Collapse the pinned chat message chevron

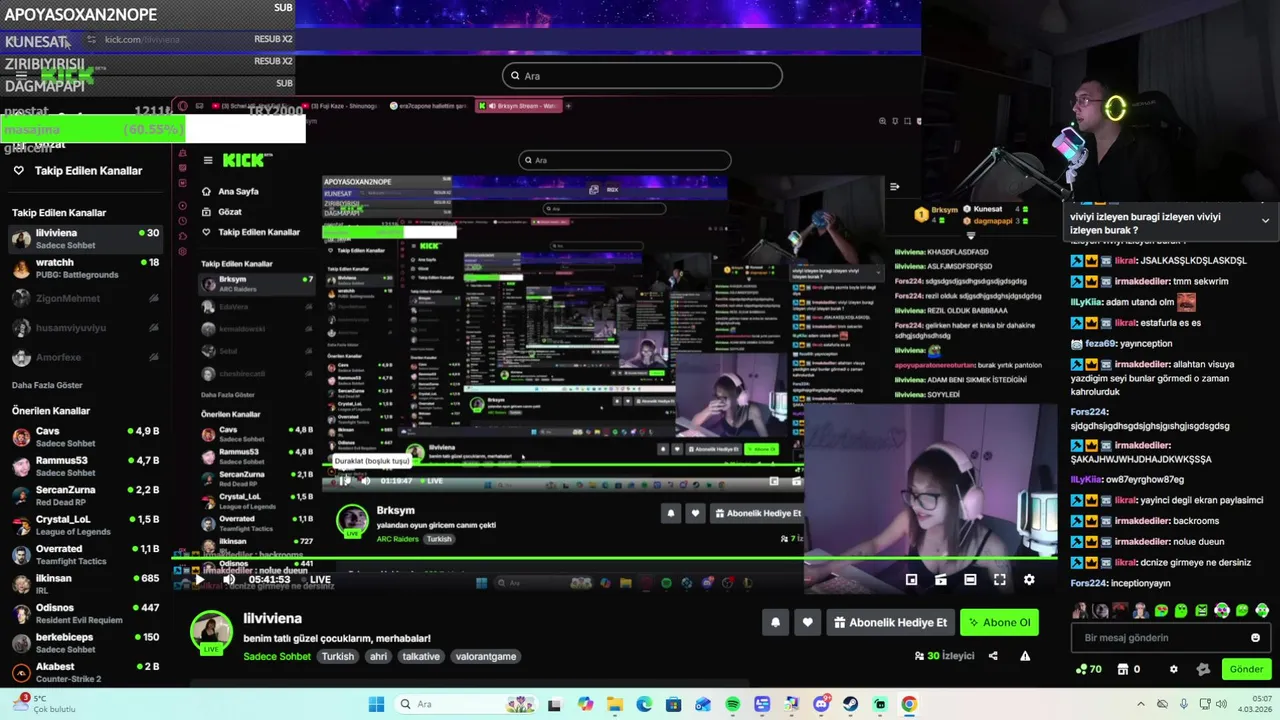pos(1265,221)
